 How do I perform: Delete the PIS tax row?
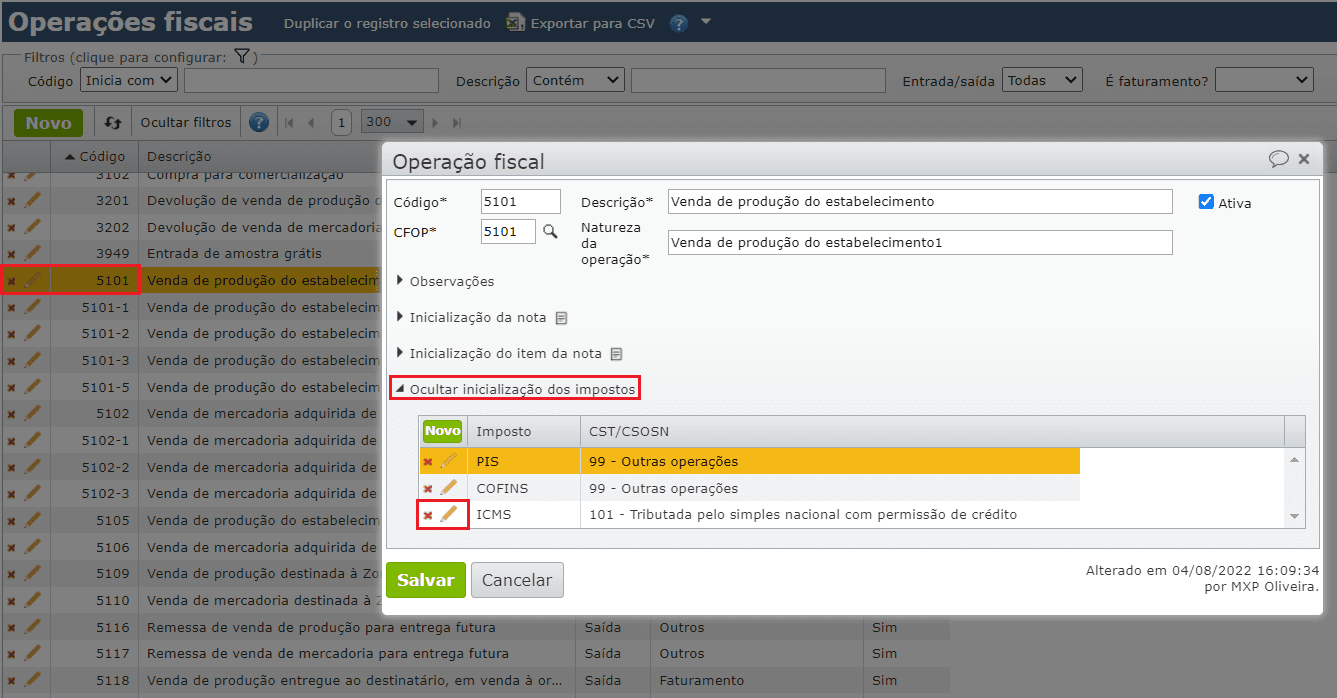point(428,462)
